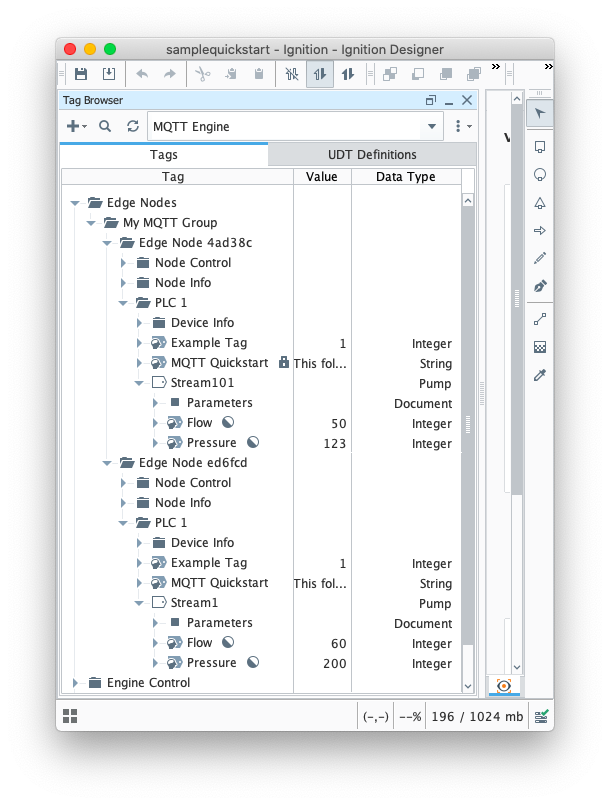This screenshot has width=610, height=805.
Task: Select the Edge Node ed6fcd folder
Action: tap(193, 463)
